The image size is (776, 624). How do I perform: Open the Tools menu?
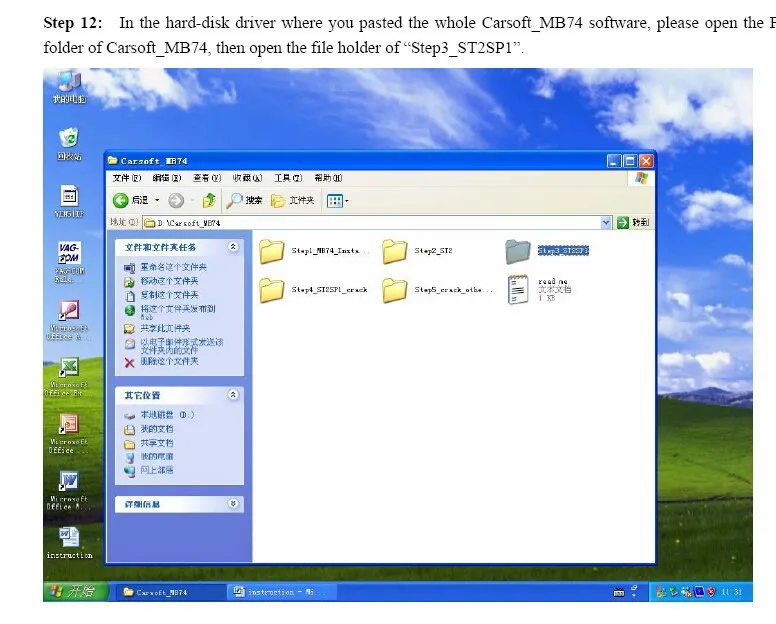[x=288, y=178]
